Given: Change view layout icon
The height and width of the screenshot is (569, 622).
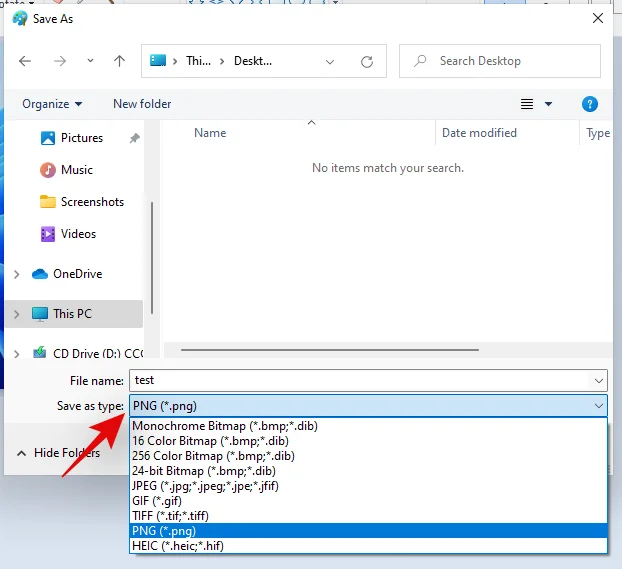Looking at the screenshot, I should pyautogui.click(x=527, y=104).
